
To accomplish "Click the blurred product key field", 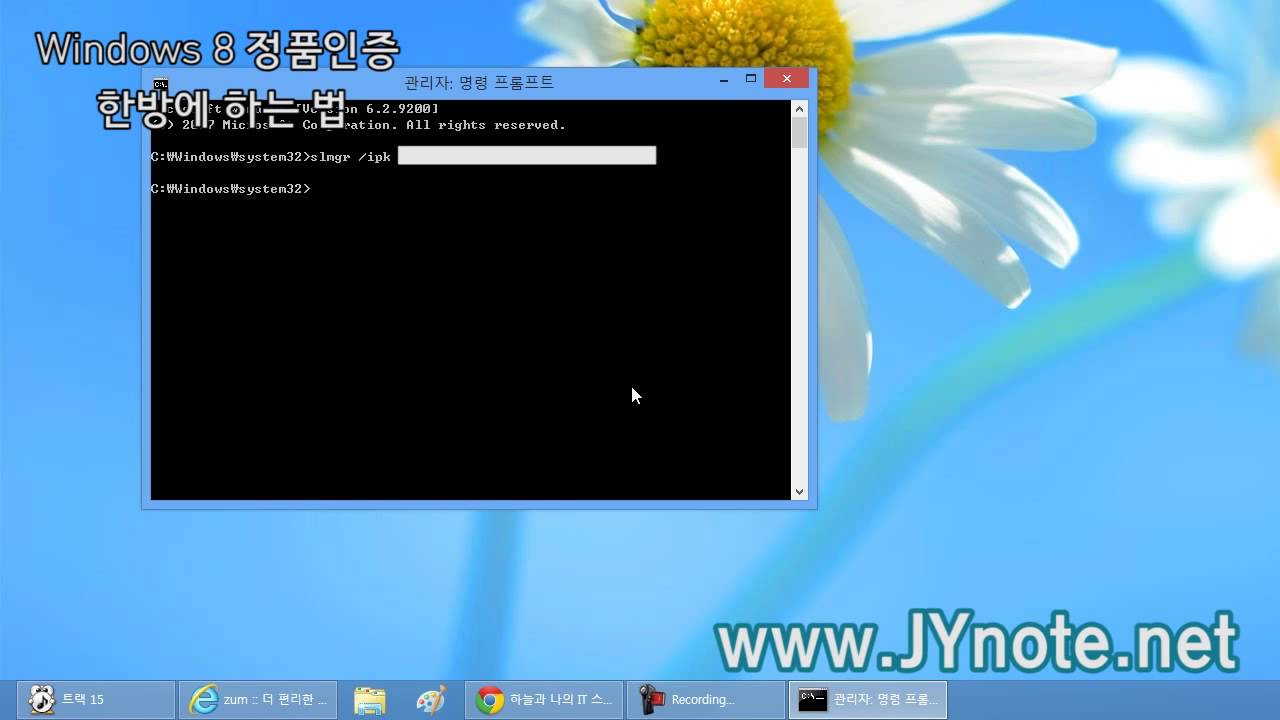I will coord(527,155).
